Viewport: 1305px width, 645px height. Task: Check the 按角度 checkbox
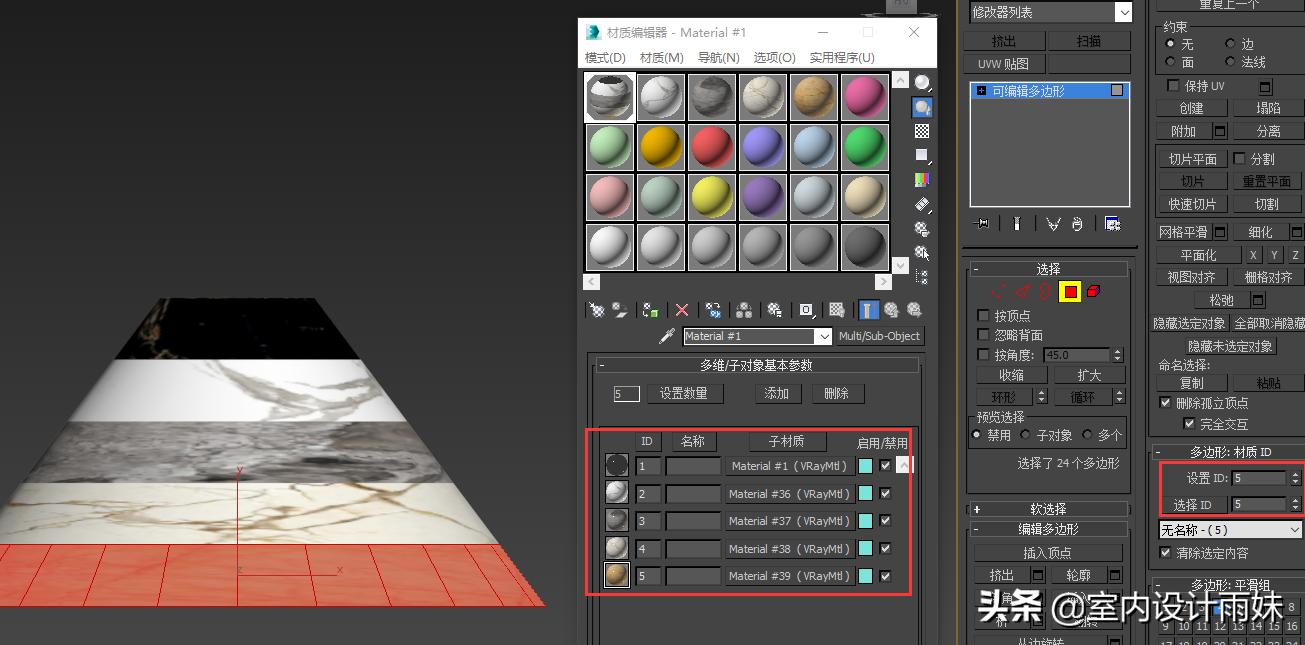tap(984, 354)
